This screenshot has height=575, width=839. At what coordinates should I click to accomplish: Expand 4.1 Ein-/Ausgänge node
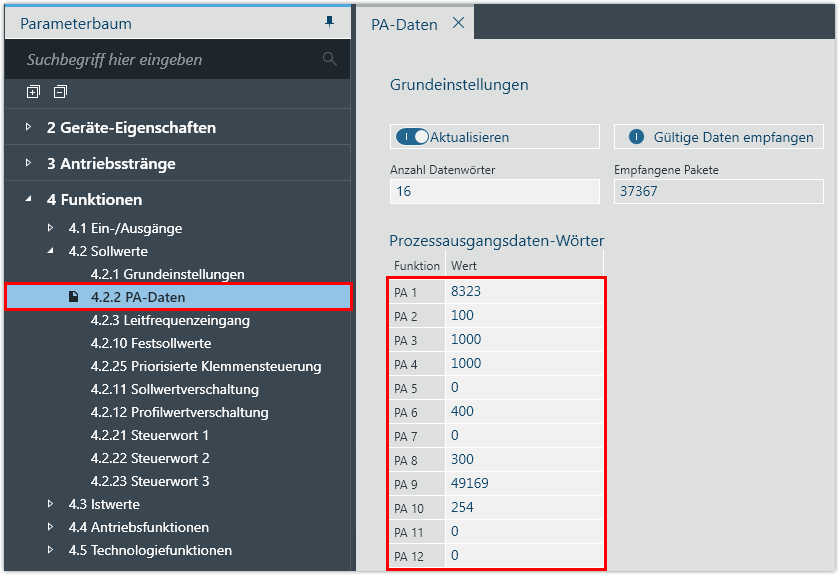pos(50,228)
